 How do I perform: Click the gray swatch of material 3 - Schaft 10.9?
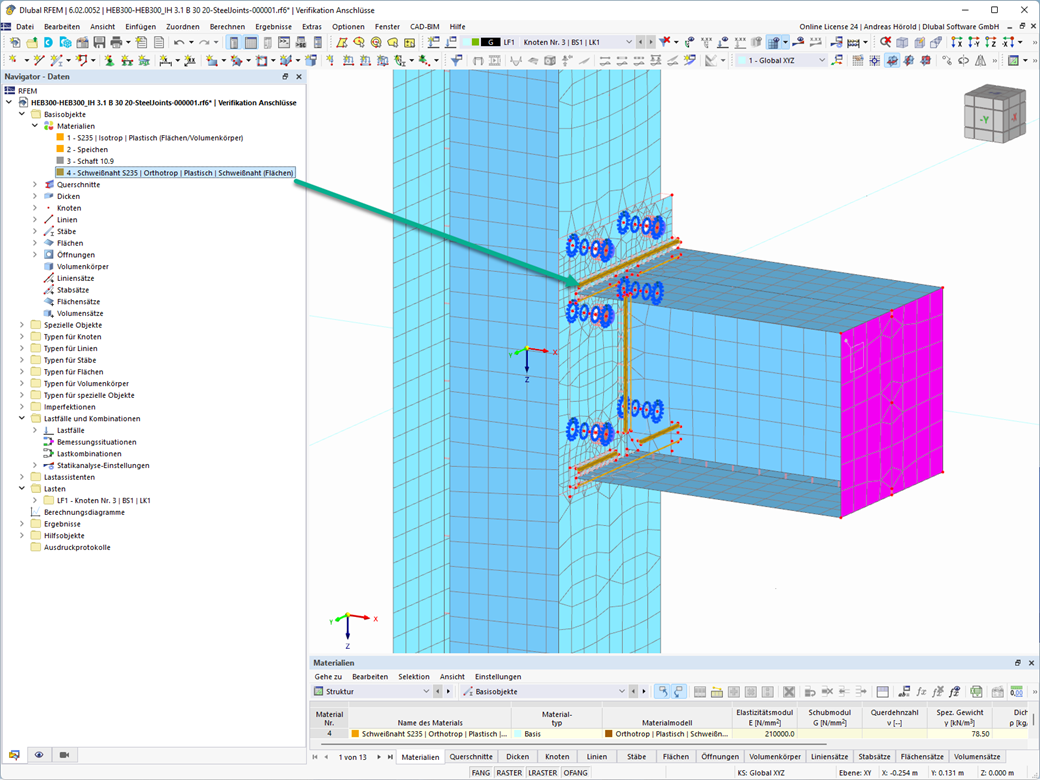click(60, 161)
